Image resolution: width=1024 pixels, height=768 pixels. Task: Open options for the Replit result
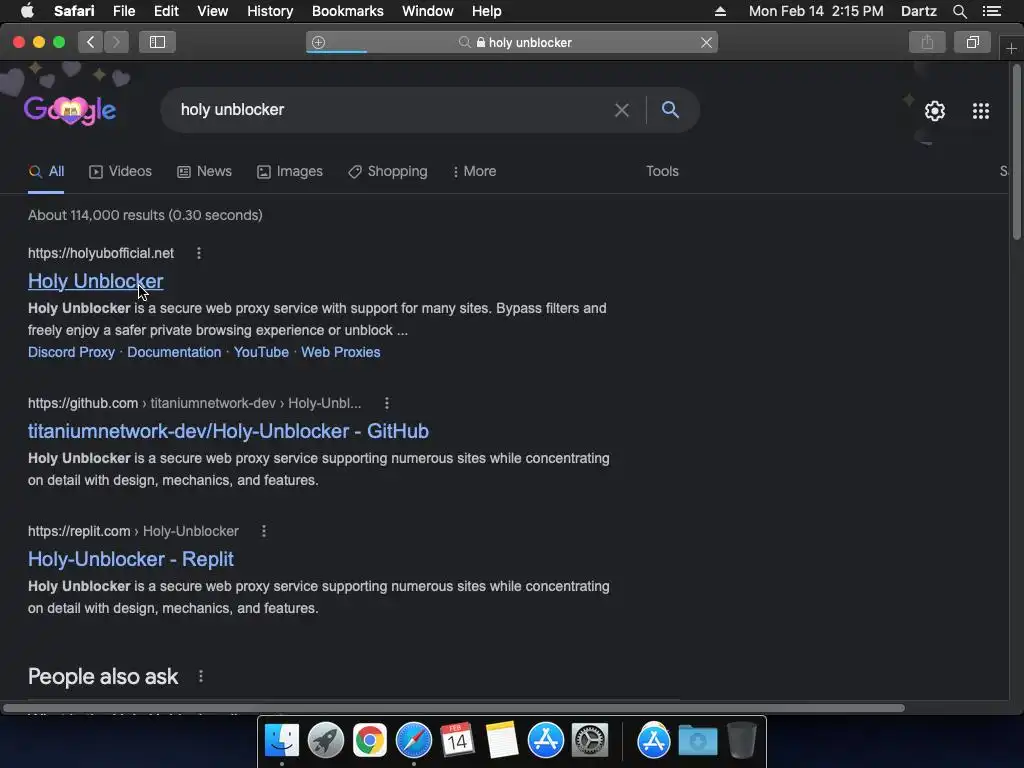point(264,532)
